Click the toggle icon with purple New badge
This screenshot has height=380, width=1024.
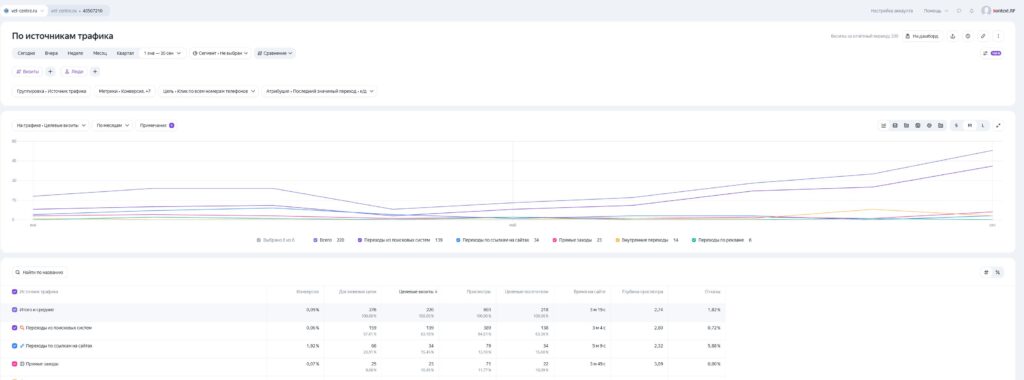(991, 54)
